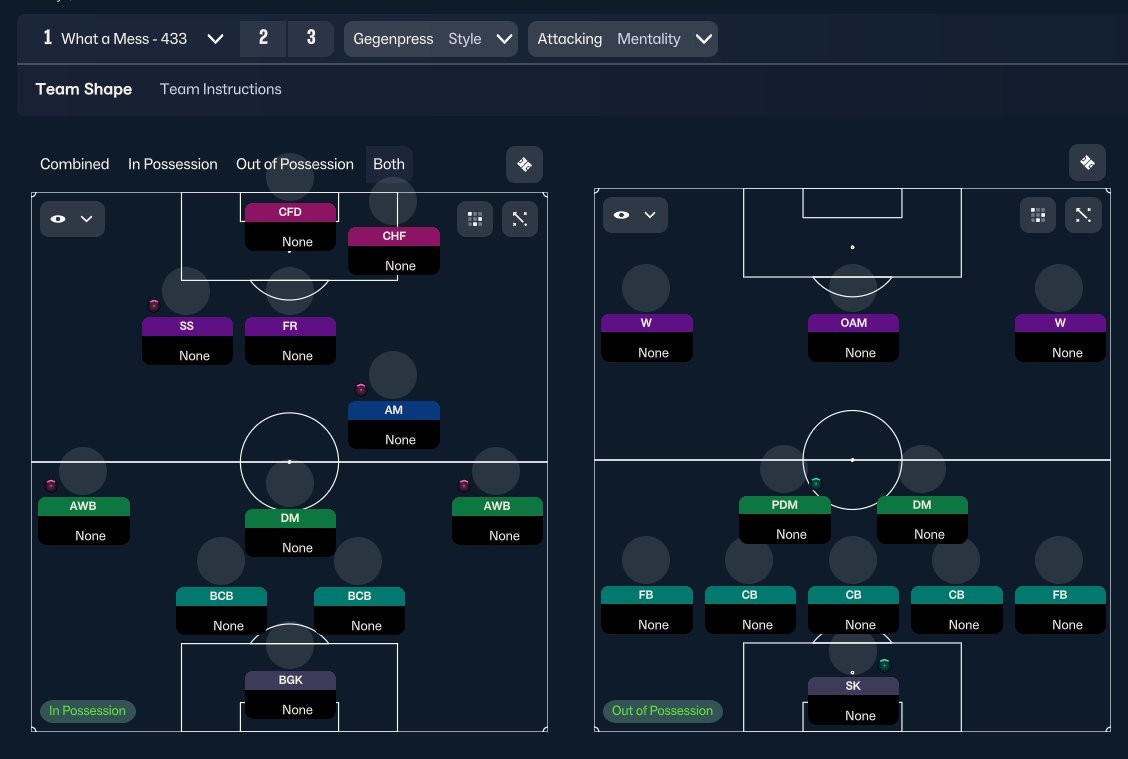Select the FR position card
Screen dimensions: 1128x759
pos(291,340)
